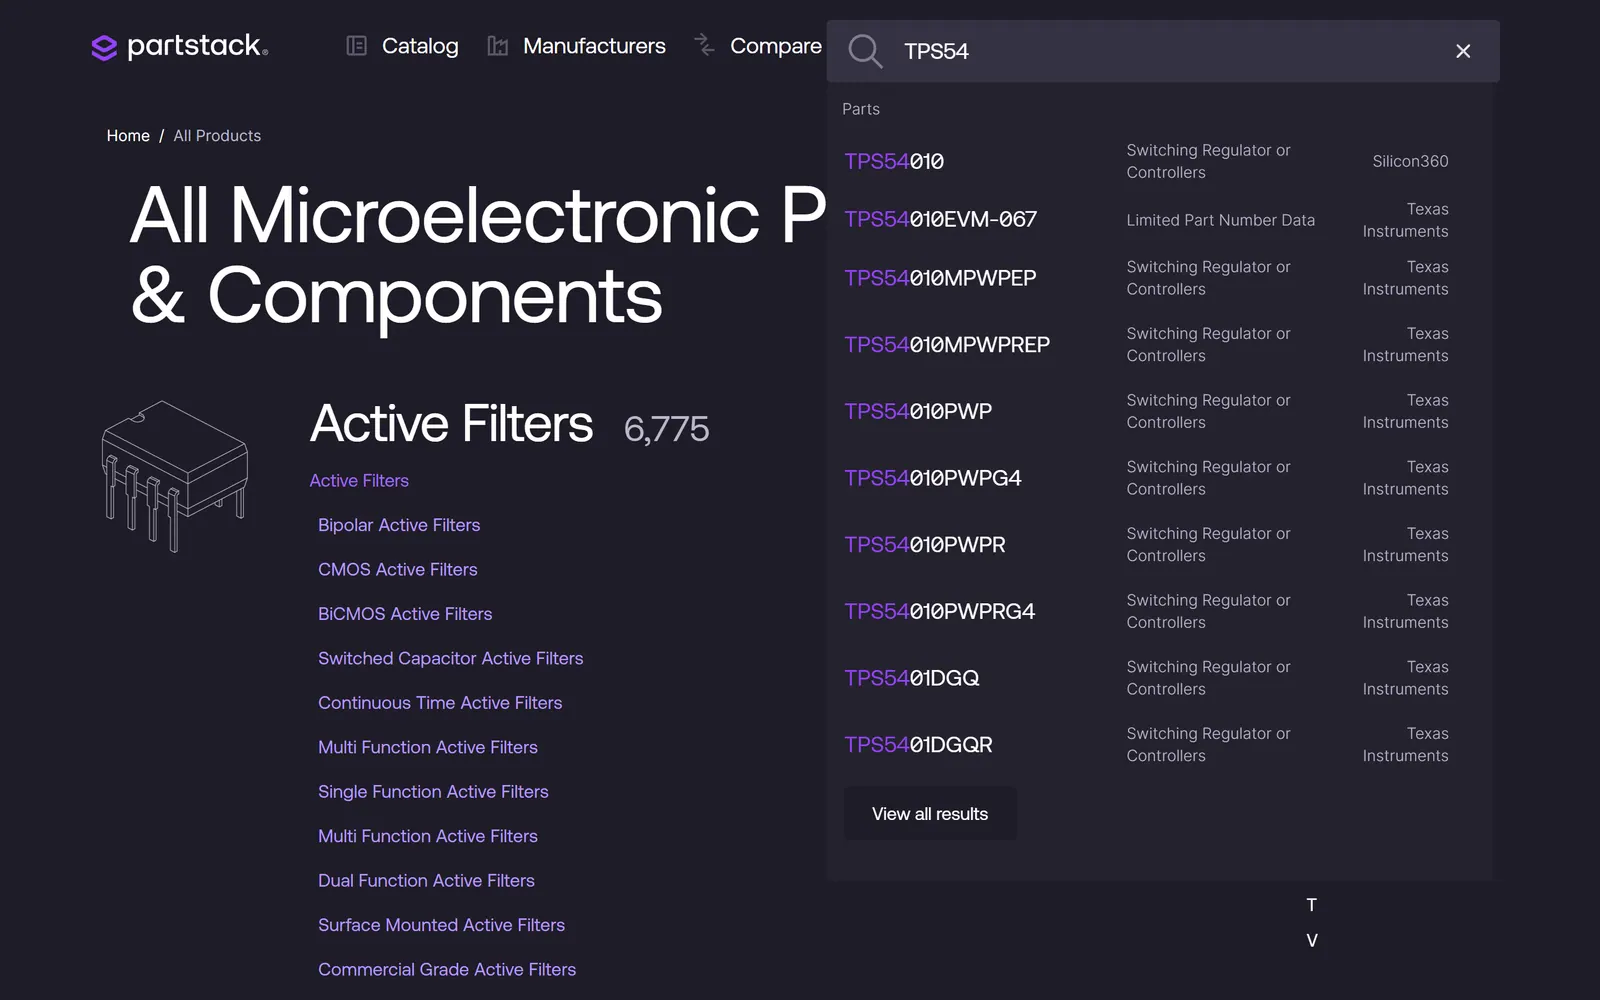Screen dimensions: 1600x1000
Task: Click the Manufacturers building icon
Action: [x=497, y=46]
